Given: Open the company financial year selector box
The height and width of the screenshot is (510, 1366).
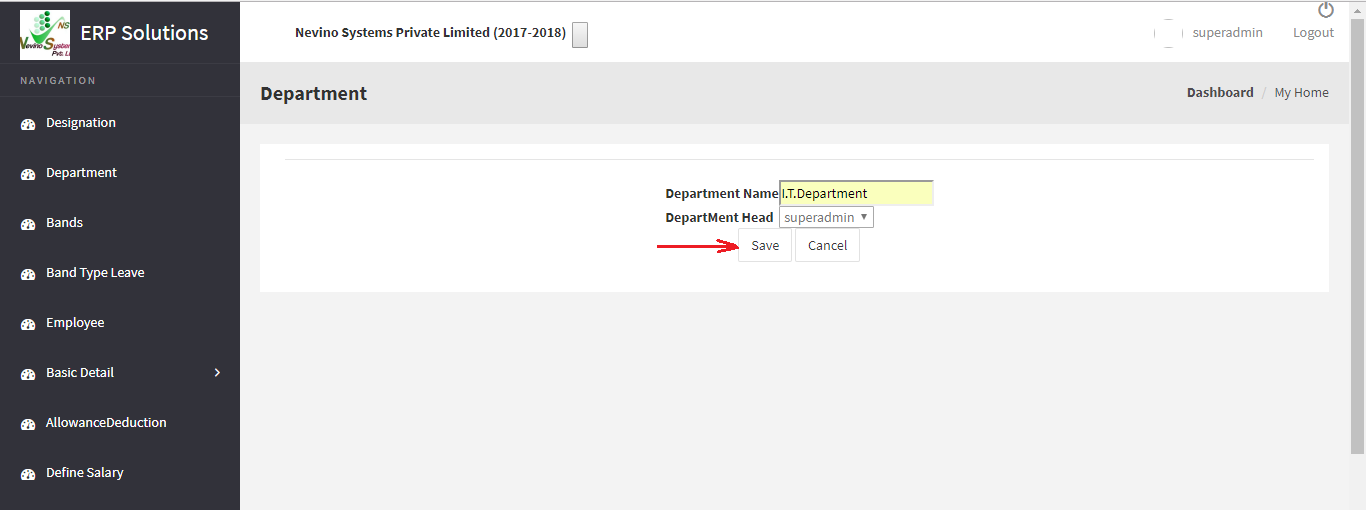Looking at the screenshot, I should [x=580, y=35].
